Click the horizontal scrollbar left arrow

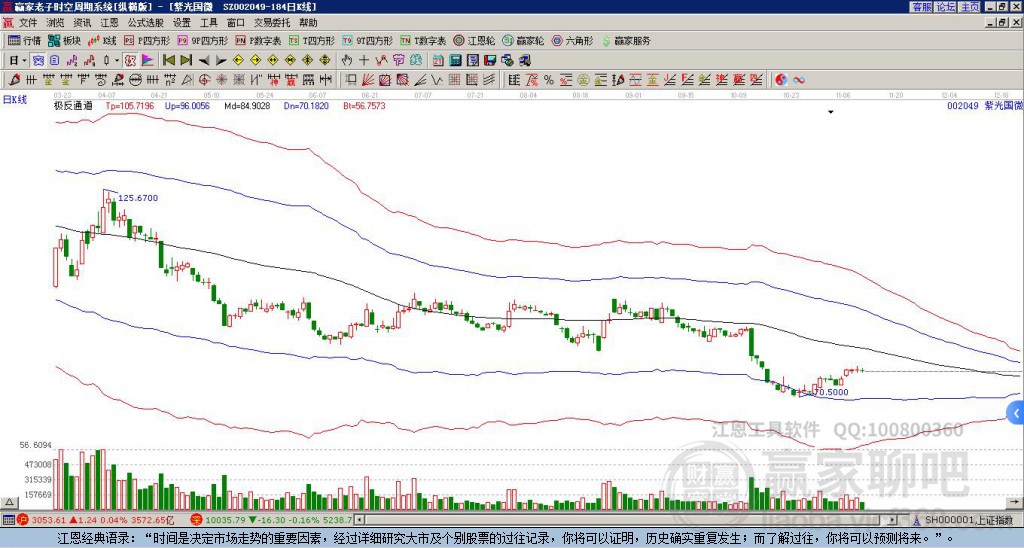[360, 520]
